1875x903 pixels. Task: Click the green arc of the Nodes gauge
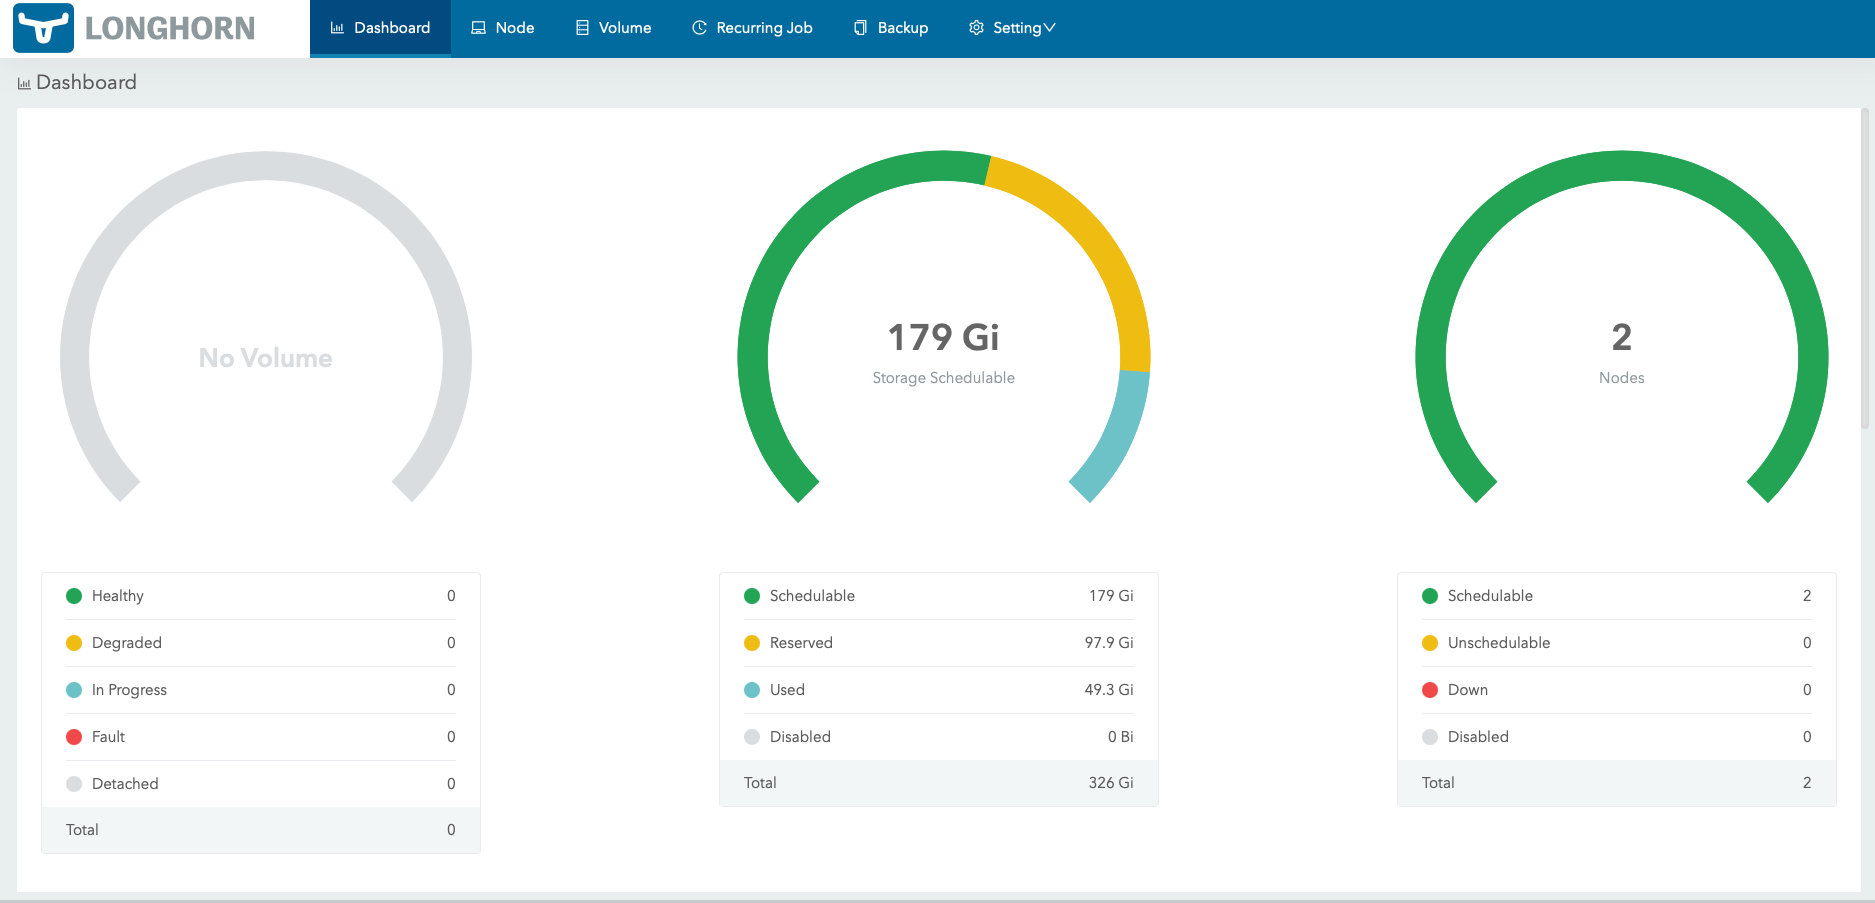(x=1621, y=166)
